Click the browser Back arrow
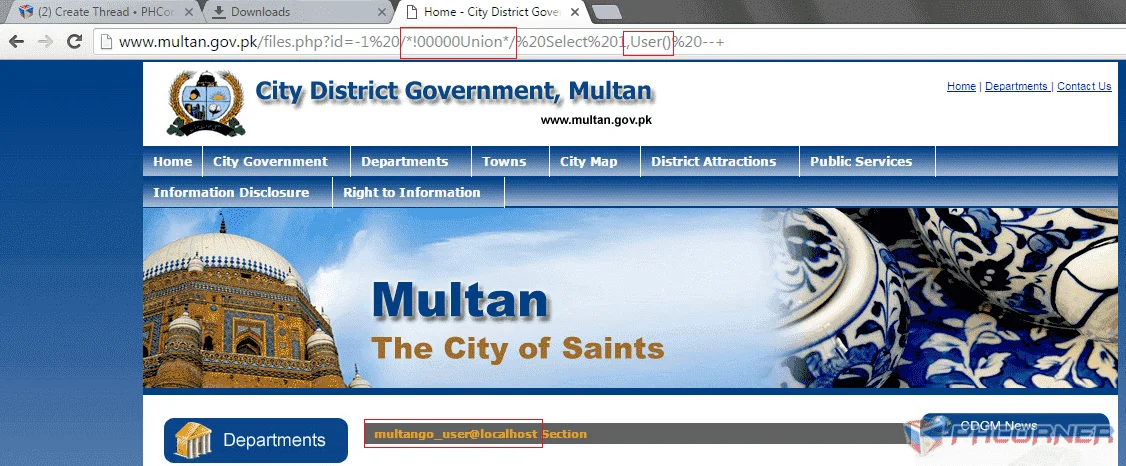Image resolution: width=1126 pixels, height=466 pixels. [x=16, y=42]
